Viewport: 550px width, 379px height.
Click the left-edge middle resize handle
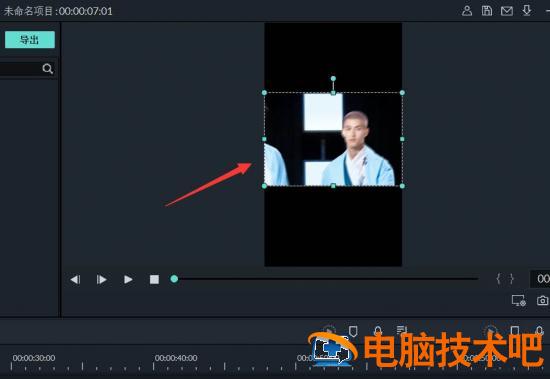[x=264, y=139]
